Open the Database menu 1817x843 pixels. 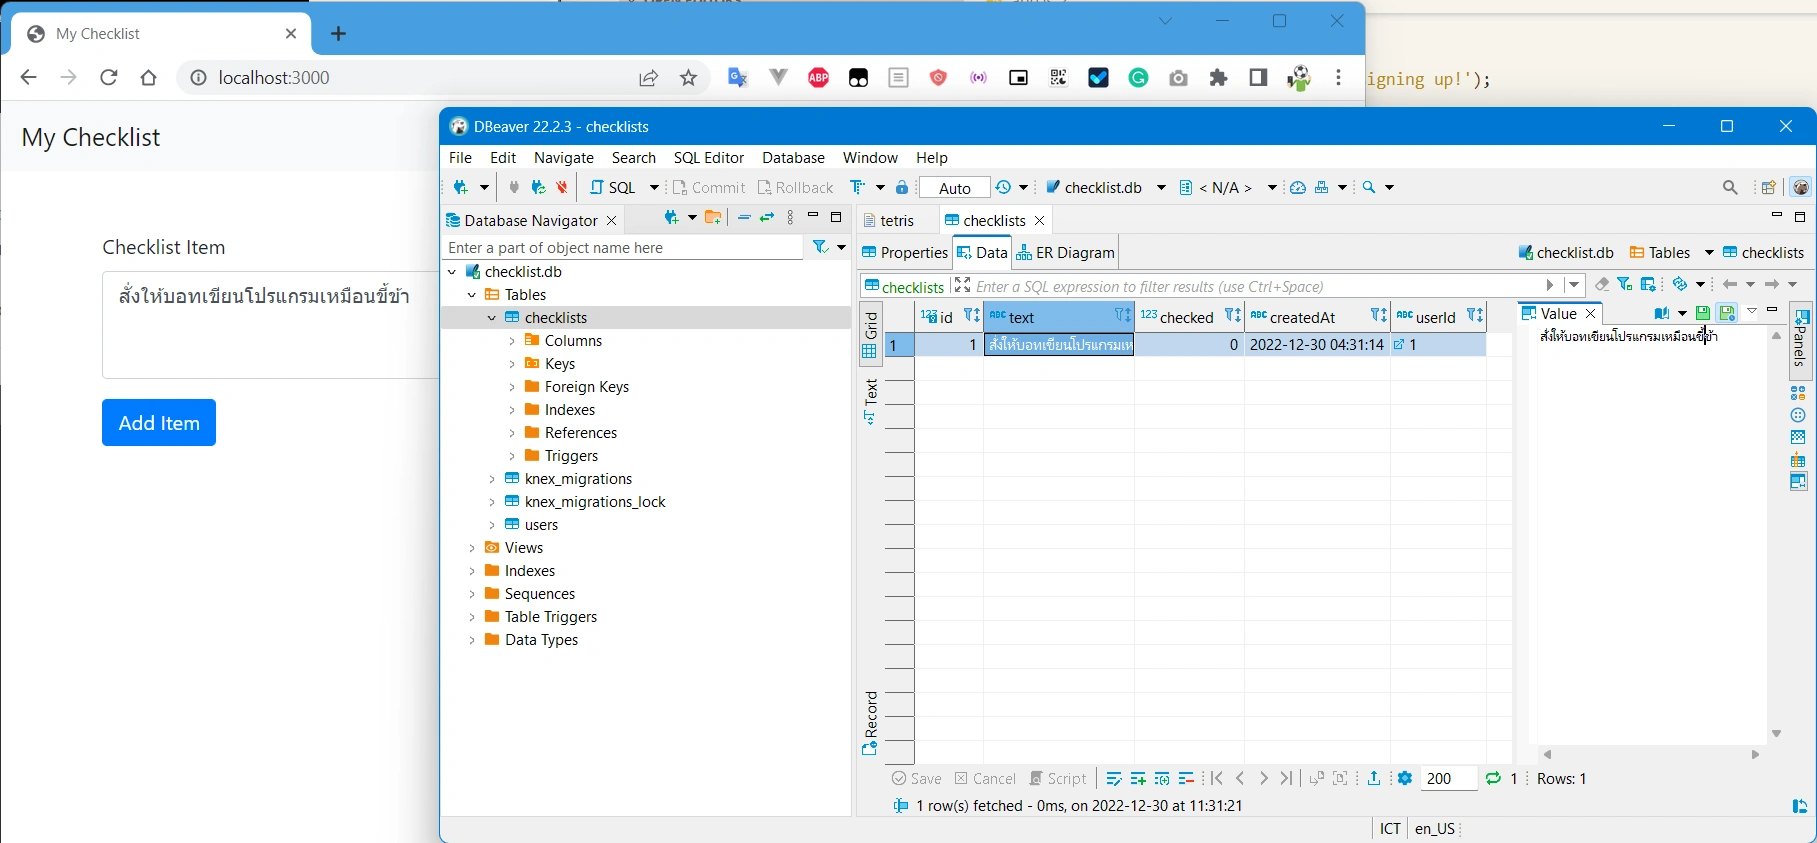tap(793, 158)
